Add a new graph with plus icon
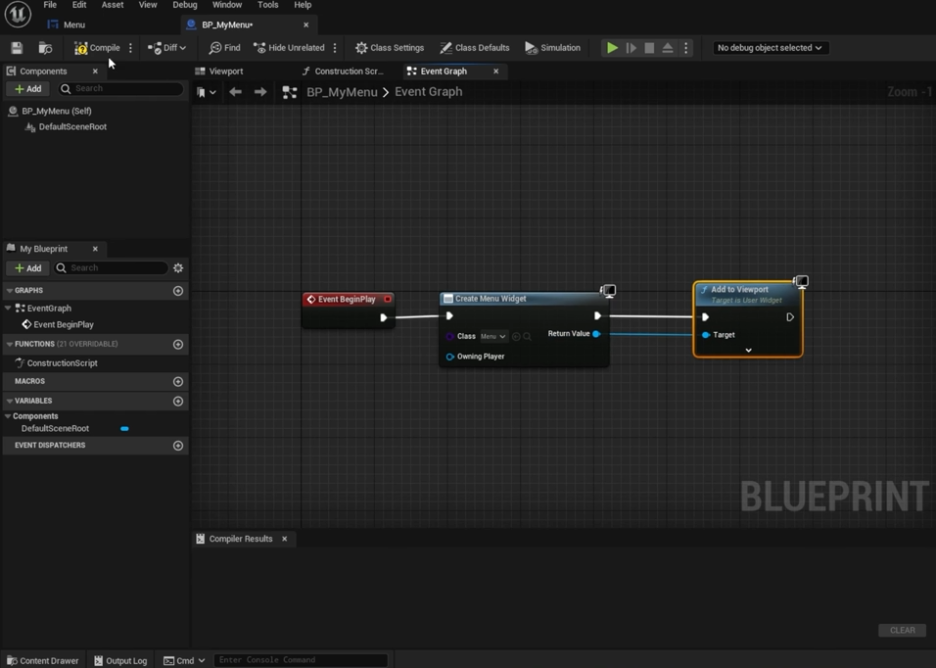 coord(178,291)
